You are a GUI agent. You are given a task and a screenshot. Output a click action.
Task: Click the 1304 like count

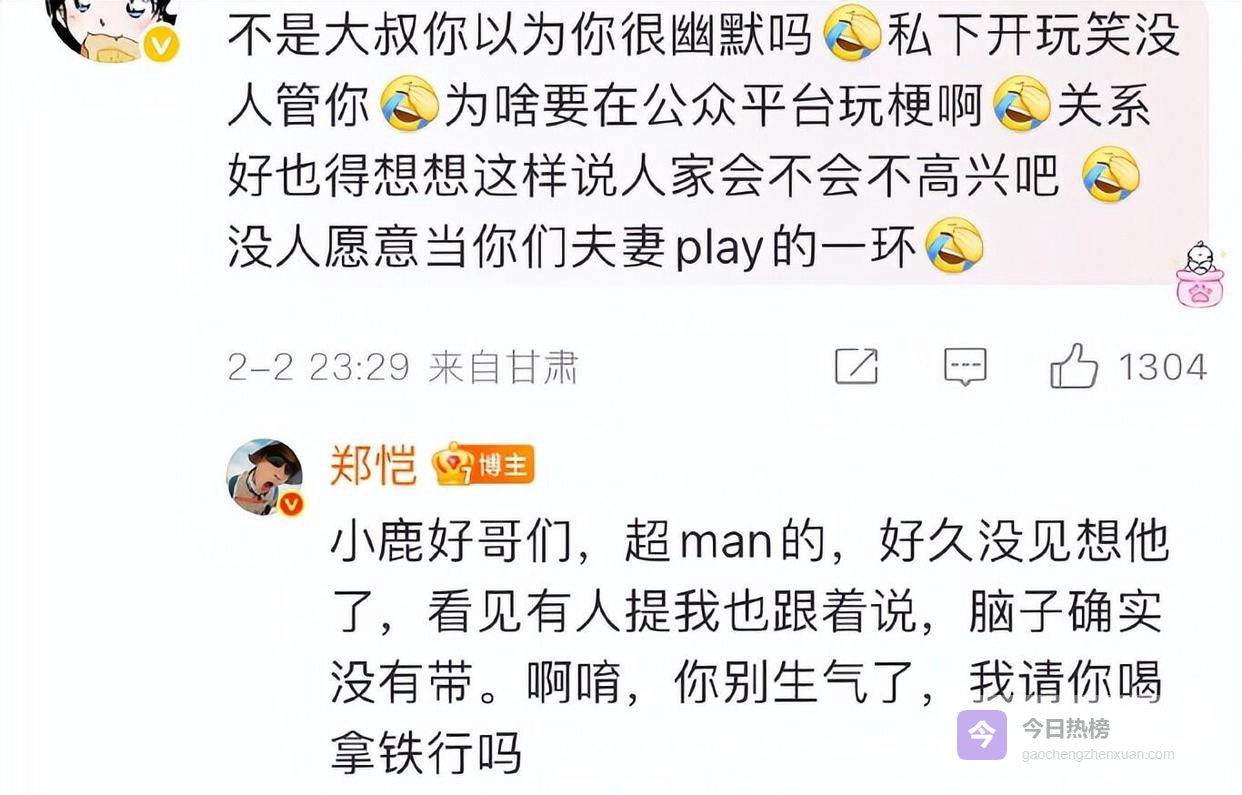(1162, 367)
